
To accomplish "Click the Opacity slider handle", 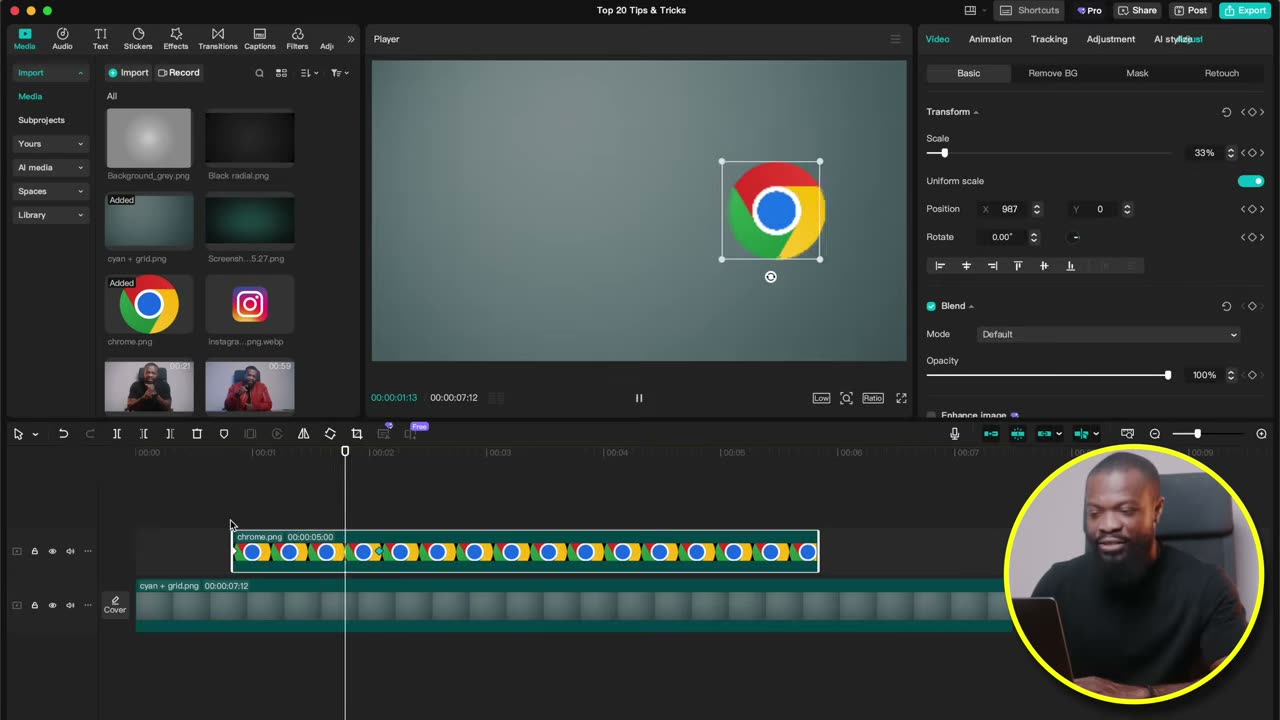I will click(x=1167, y=375).
